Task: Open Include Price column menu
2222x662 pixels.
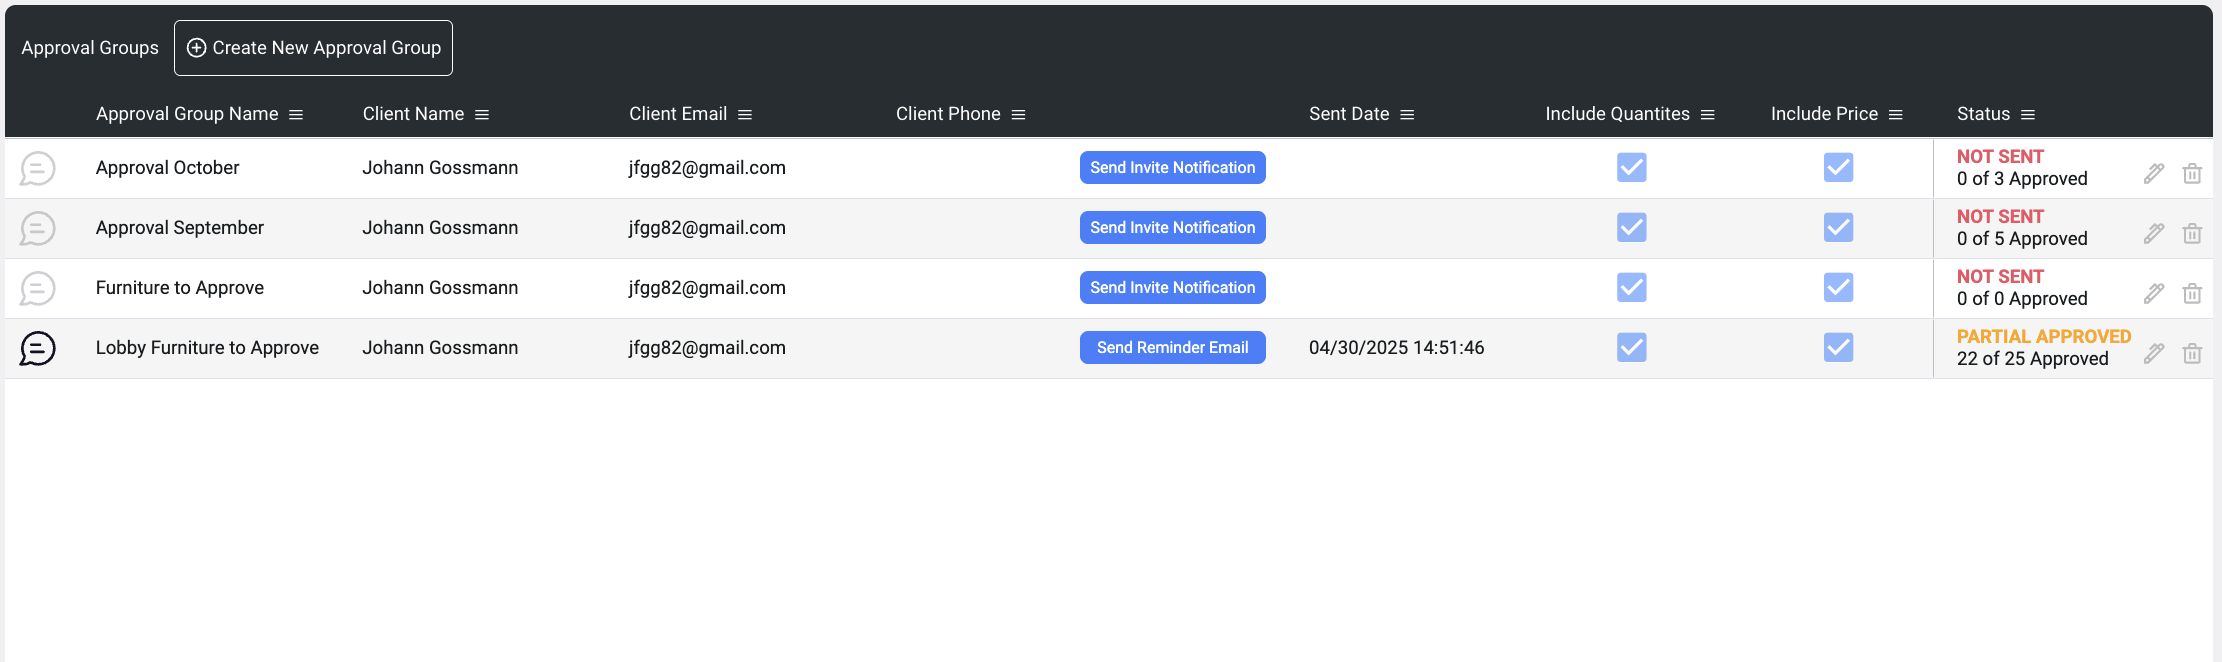Action: [x=1896, y=115]
